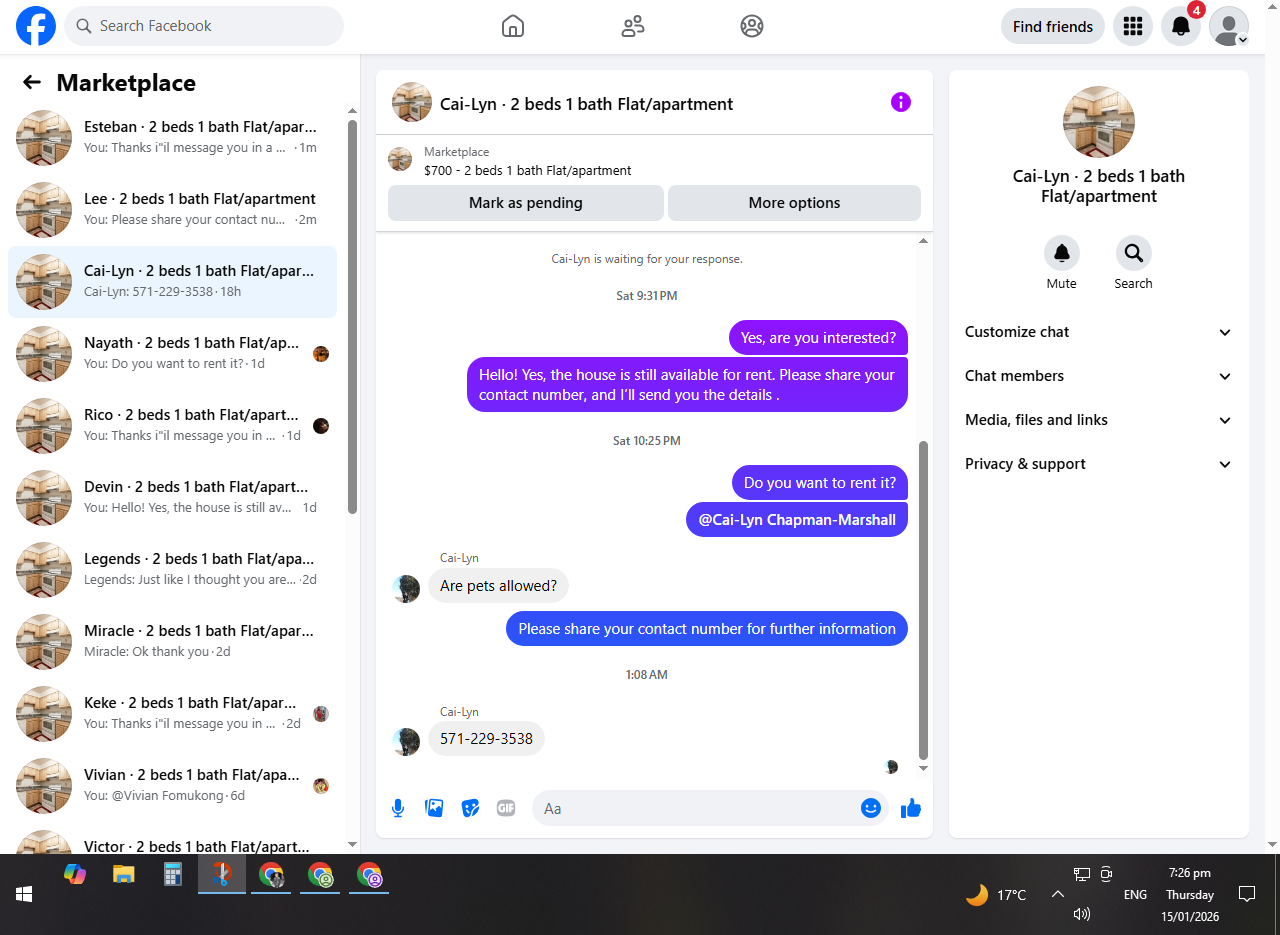The height and width of the screenshot is (935, 1280).
Task: Open the notifications bell with 4 badge
Action: pos(1181,26)
